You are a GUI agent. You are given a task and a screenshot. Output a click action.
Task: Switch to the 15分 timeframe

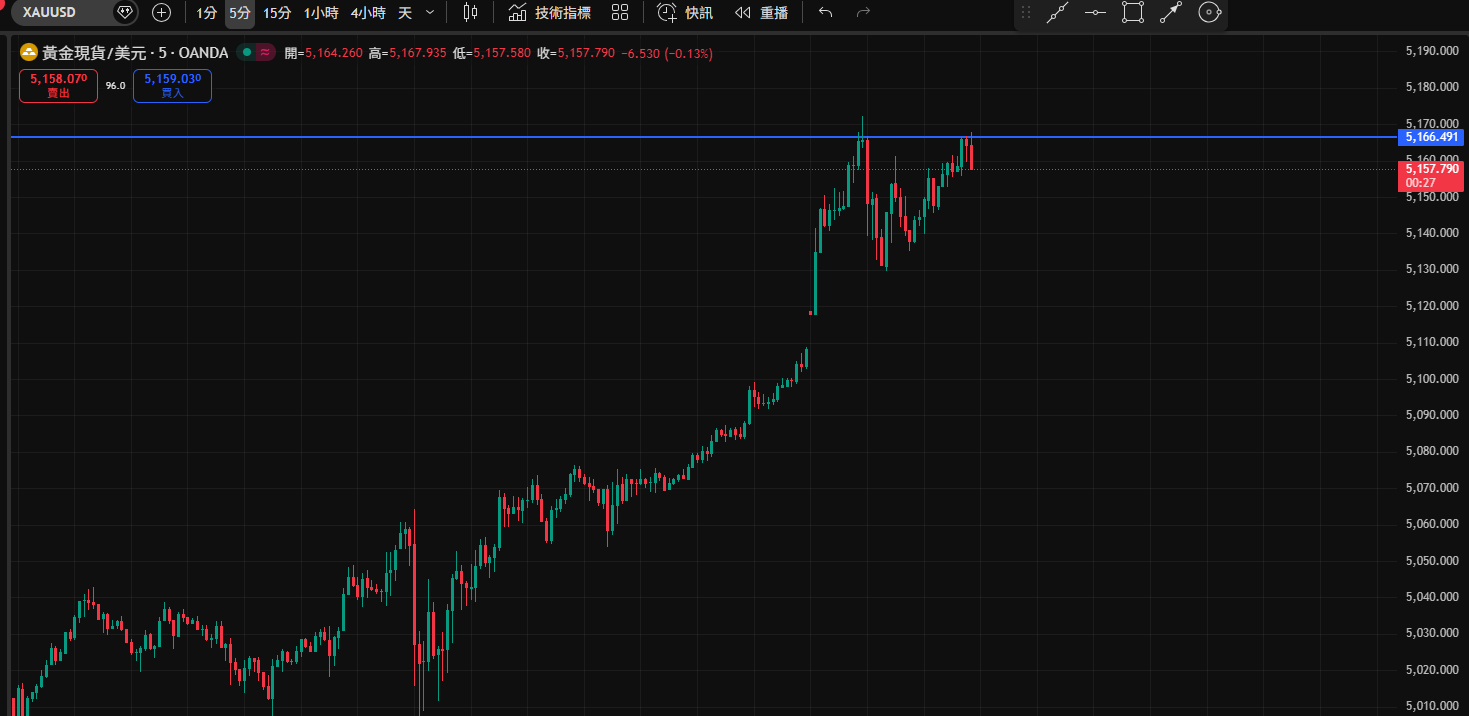coord(277,13)
